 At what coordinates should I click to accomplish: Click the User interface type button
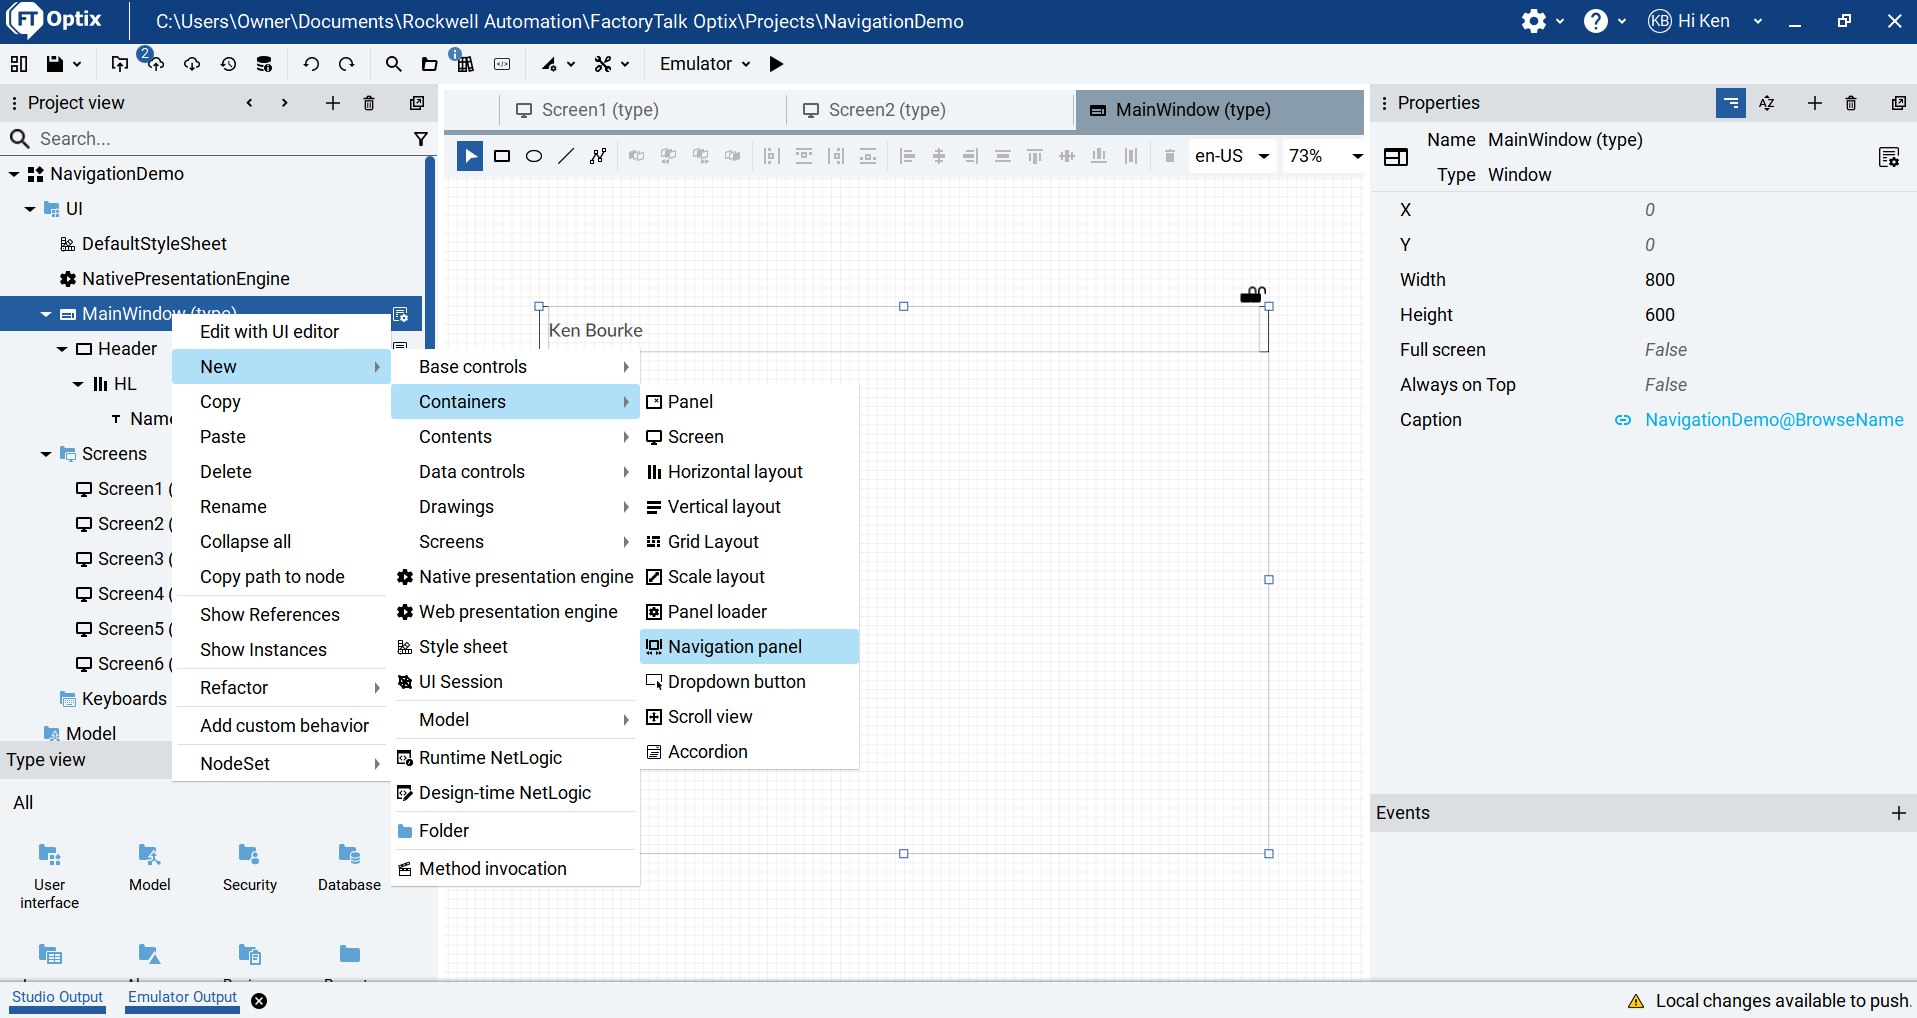pyautogui.click(x=50, y=876)
